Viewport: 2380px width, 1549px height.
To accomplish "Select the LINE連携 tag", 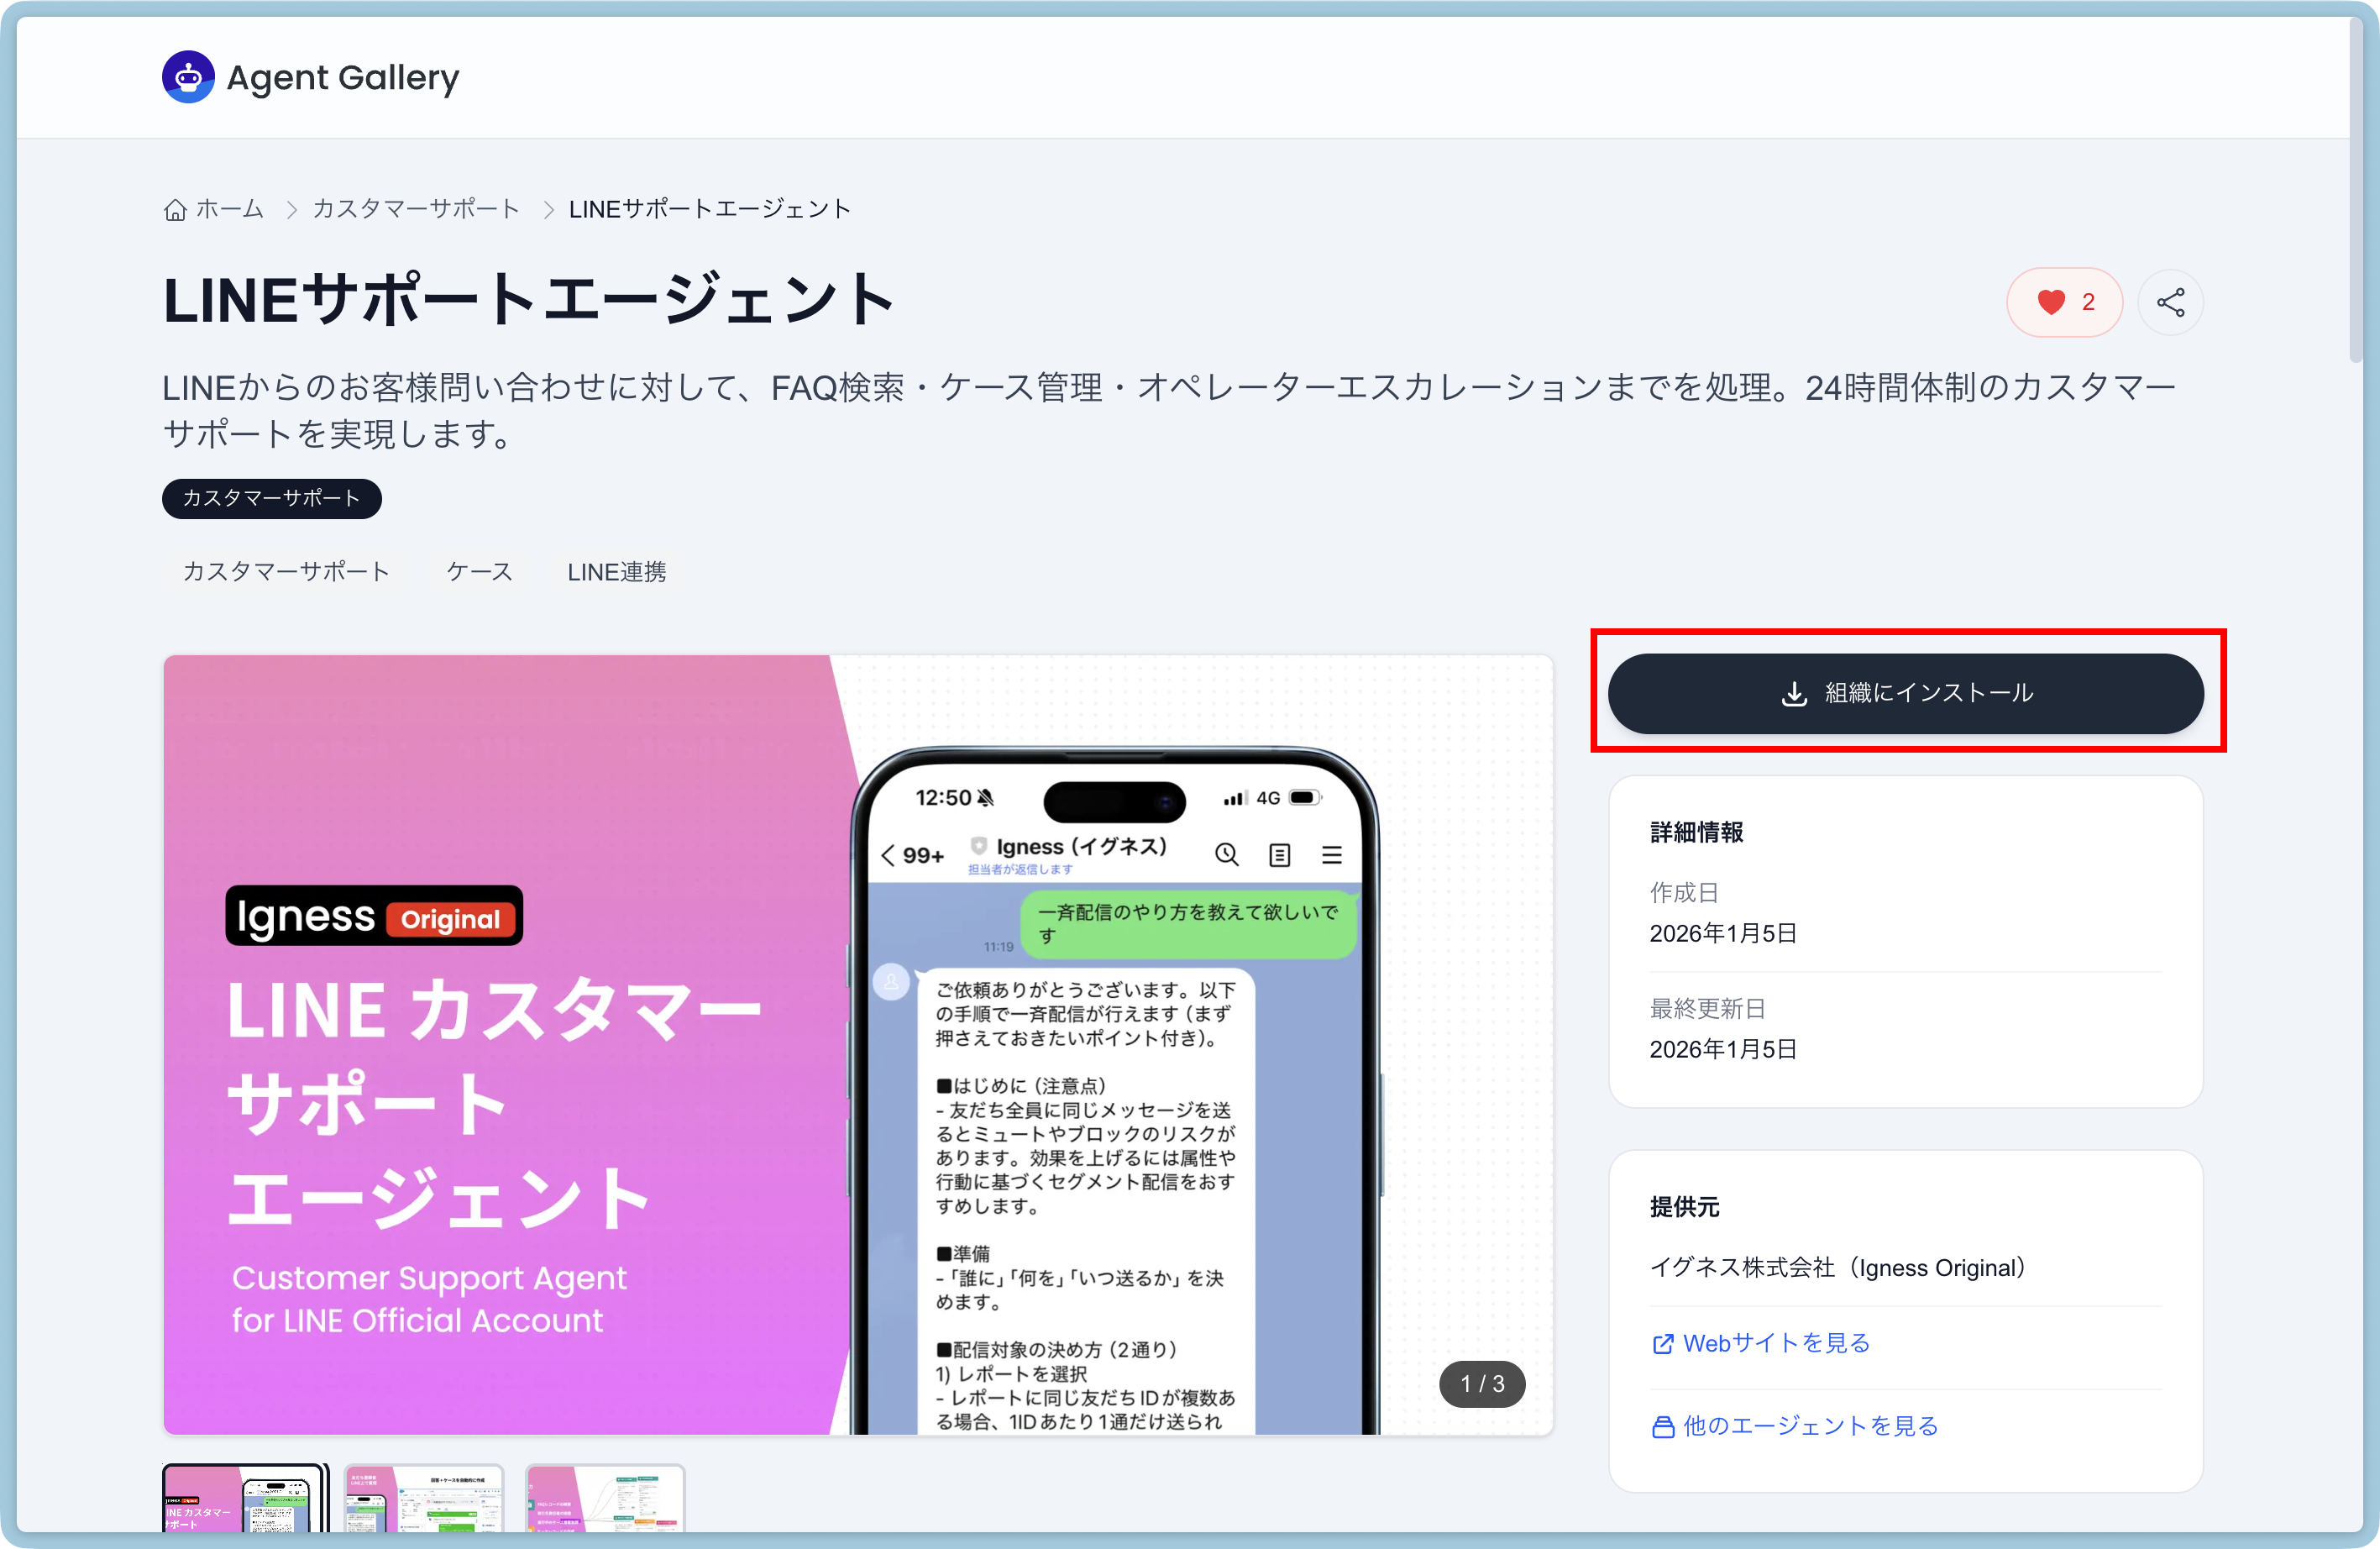I will 616,572.
